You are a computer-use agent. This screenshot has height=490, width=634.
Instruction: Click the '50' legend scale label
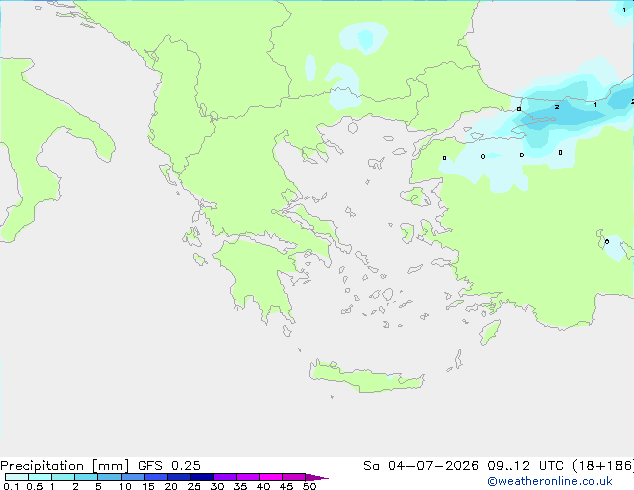pyautogui.click(x=309, y=486)
